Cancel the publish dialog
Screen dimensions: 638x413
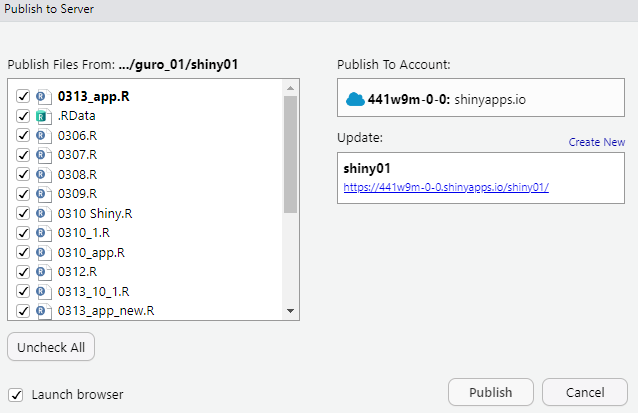click(x=585, y=392)
